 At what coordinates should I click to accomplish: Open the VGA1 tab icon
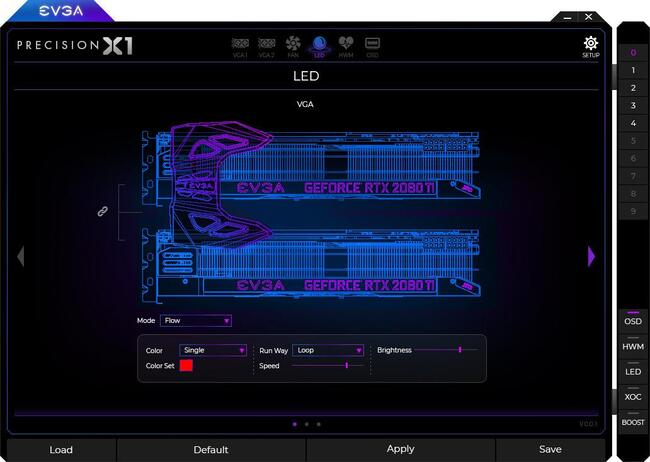click(240, 47)
